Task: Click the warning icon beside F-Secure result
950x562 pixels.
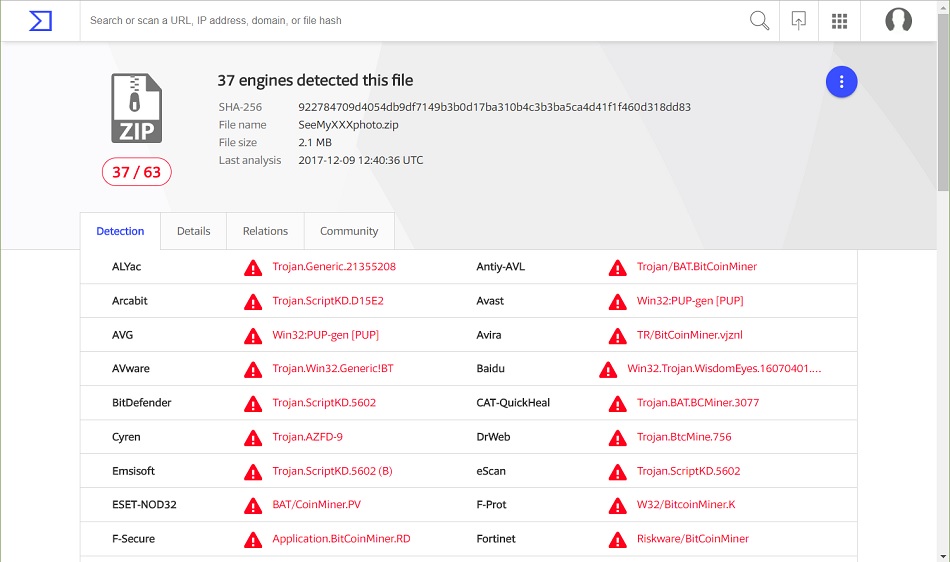Action: click(x=253, y=540)
